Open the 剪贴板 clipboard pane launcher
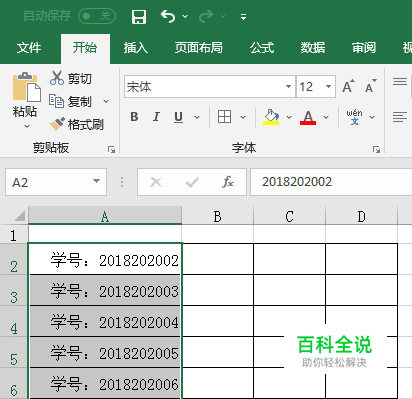Screen dimensions: 412x399 111,150
